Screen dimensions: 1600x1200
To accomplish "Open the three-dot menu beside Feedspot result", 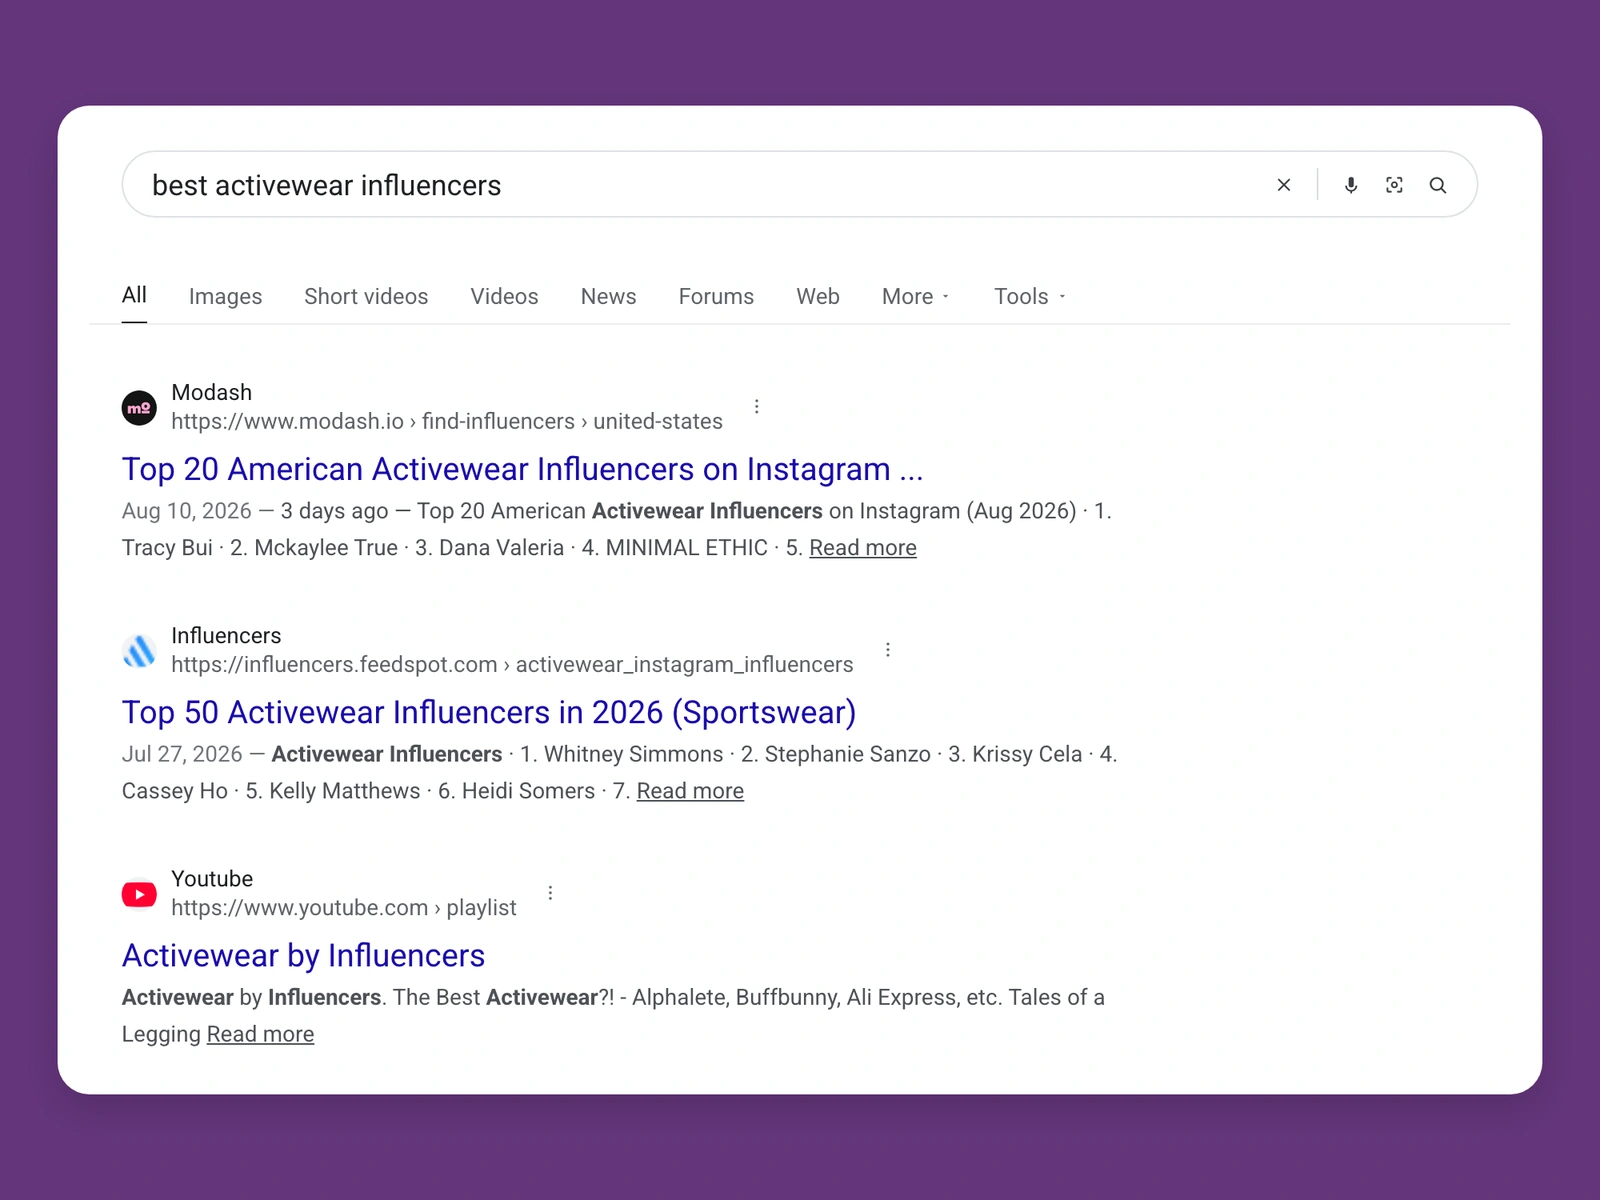I will pyautogui.click(x=888, y=649).
